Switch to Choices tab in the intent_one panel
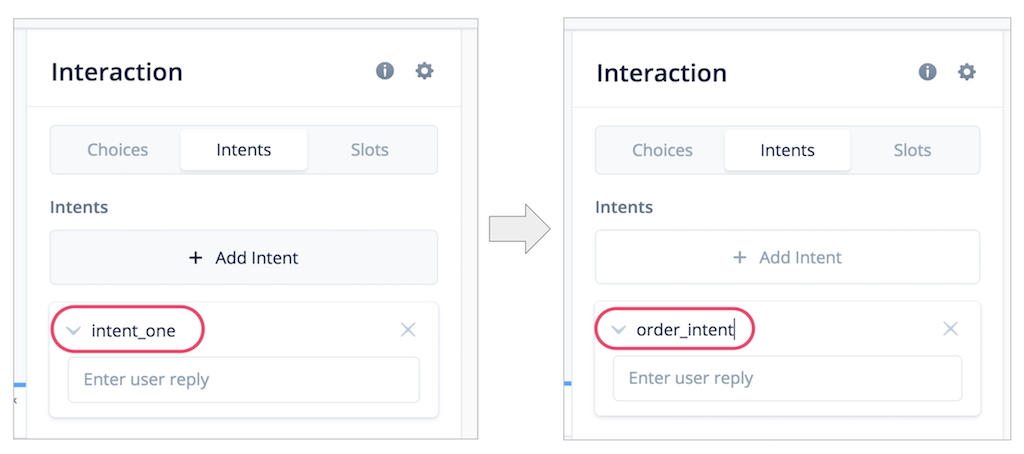This screenshot has width=1024, height=454. tap(118, 150)
